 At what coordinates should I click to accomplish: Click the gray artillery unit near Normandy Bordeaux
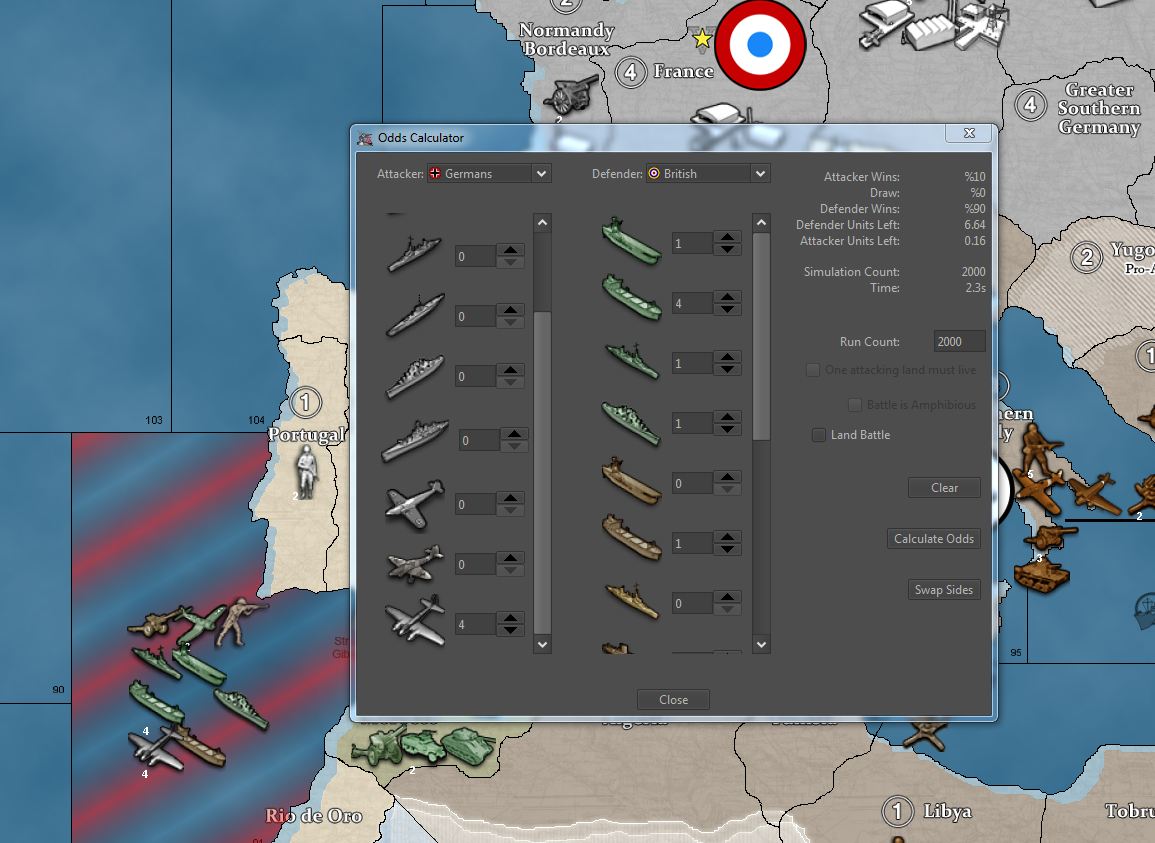(x=571, y=97)
